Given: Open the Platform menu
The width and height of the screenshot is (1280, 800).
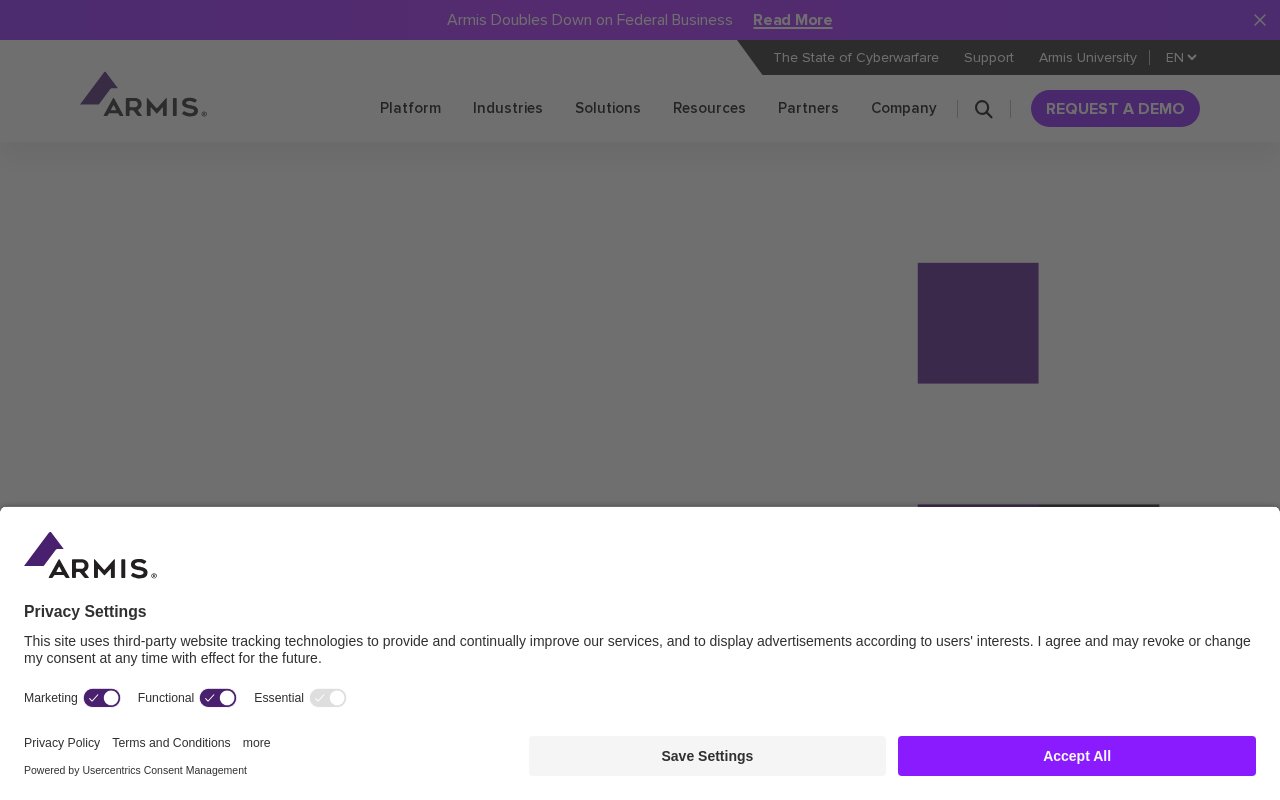Looking at the screenshot, I should click(410, 108).
